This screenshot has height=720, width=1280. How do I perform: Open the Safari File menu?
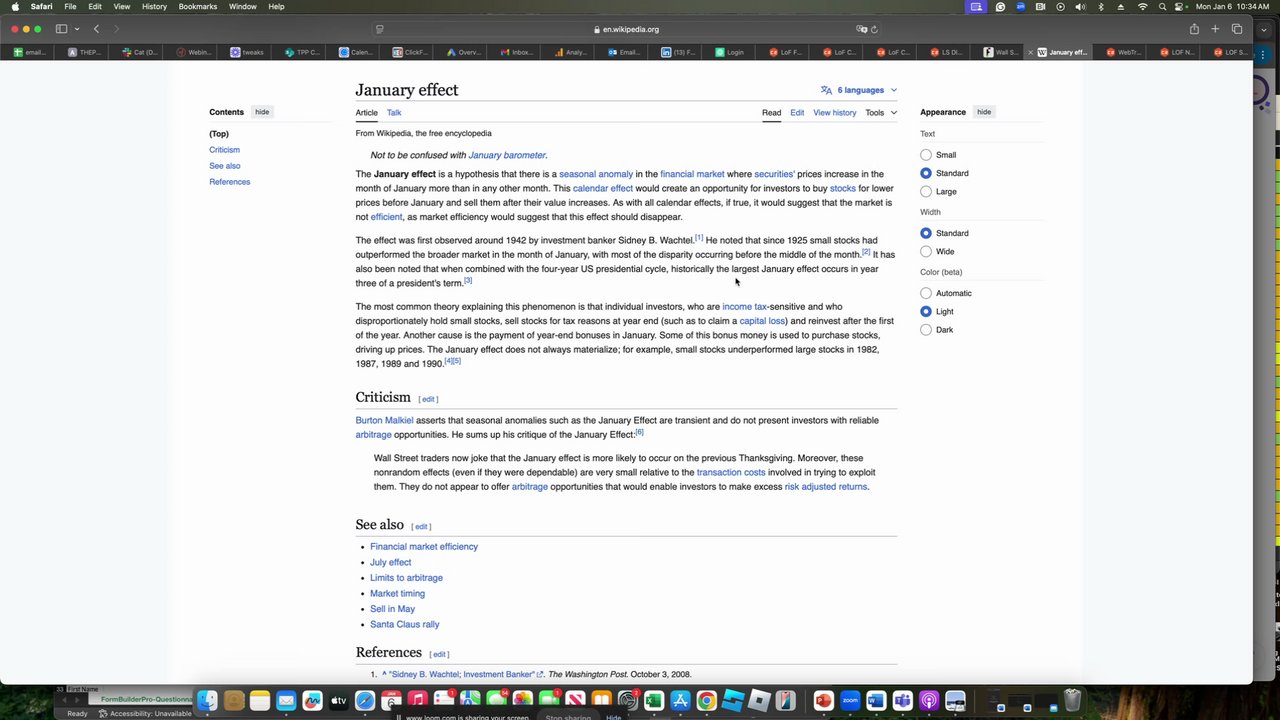(x=70, y=6)
